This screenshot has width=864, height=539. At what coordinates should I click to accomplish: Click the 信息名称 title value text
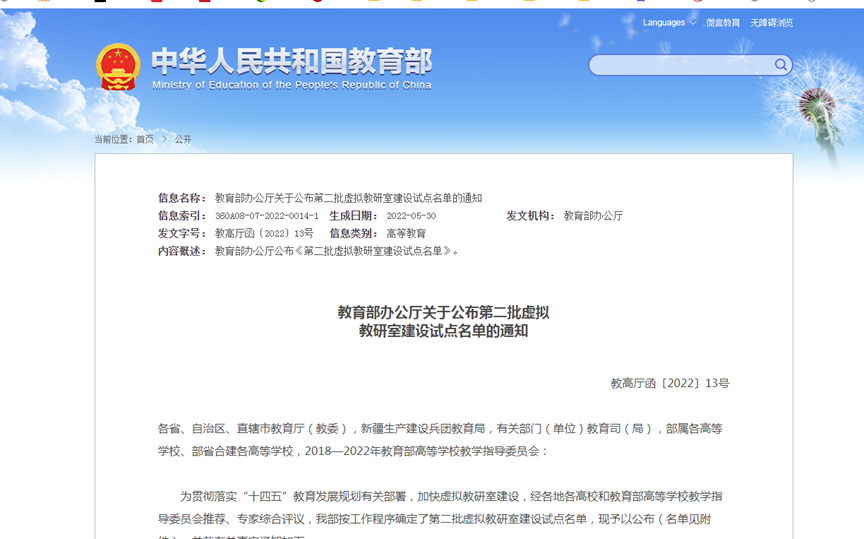pos(348,198)
